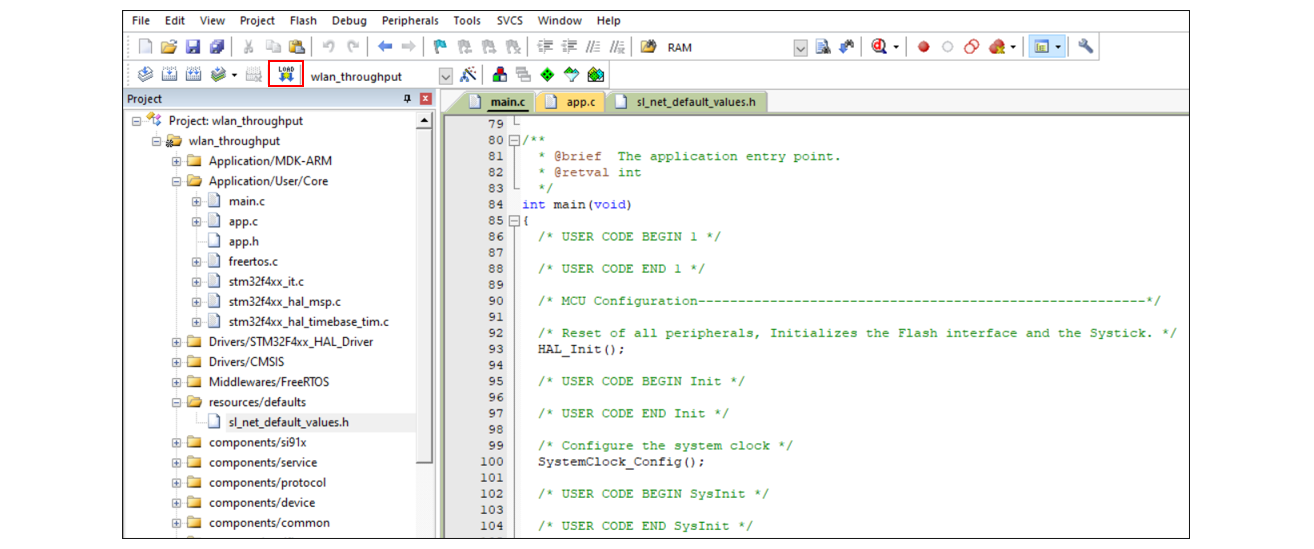Select stm32f4xx_it.c in the project tree
The height and width of the screenshot is (549, 1314).
[x=266, y=282]
